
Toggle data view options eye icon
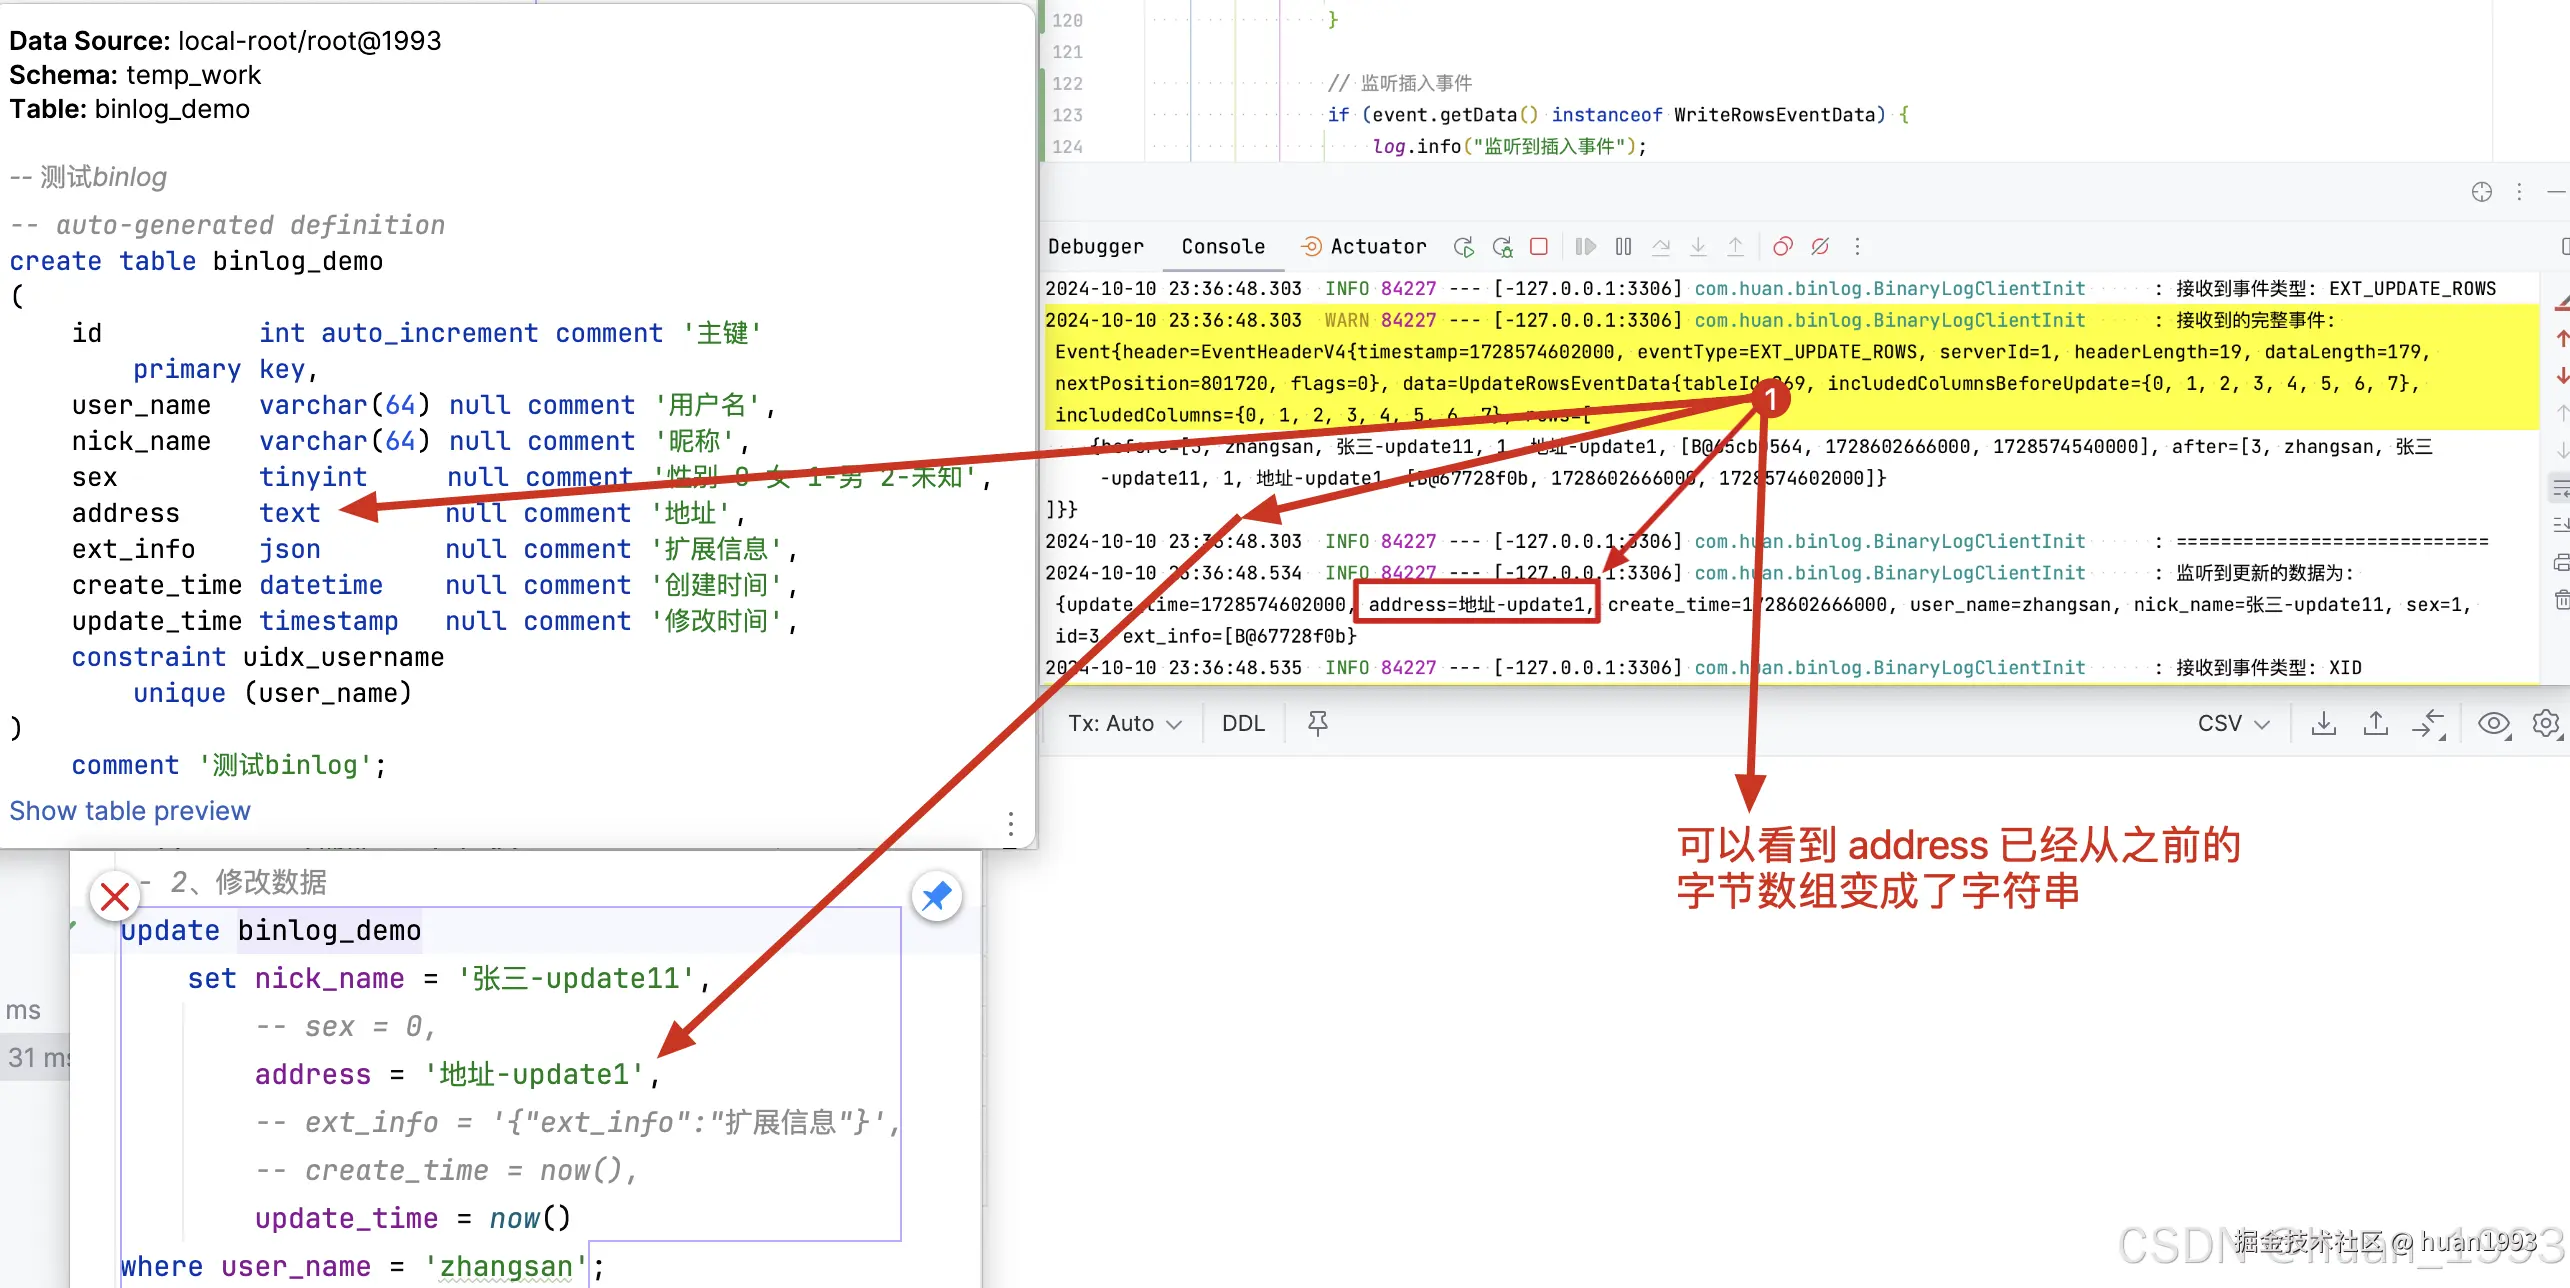tap(2494, 723)
